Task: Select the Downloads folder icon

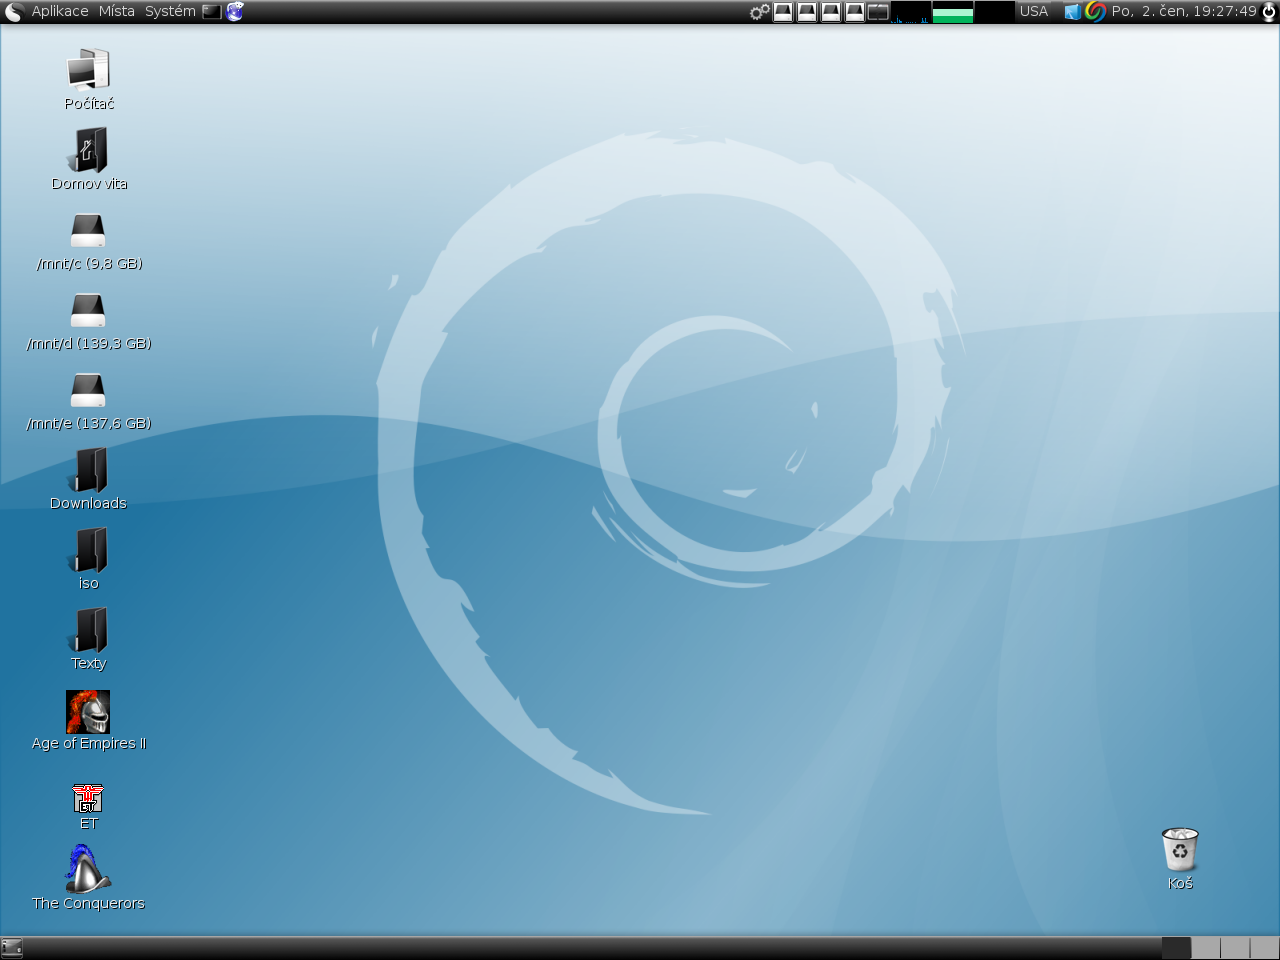Action: click(x=89, y=470)
